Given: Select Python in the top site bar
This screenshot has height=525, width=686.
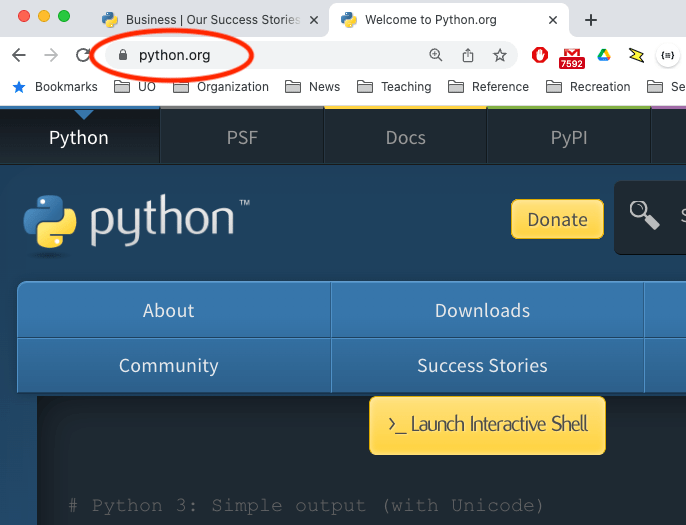Looking at the screenshot, I should click(79, 137).
